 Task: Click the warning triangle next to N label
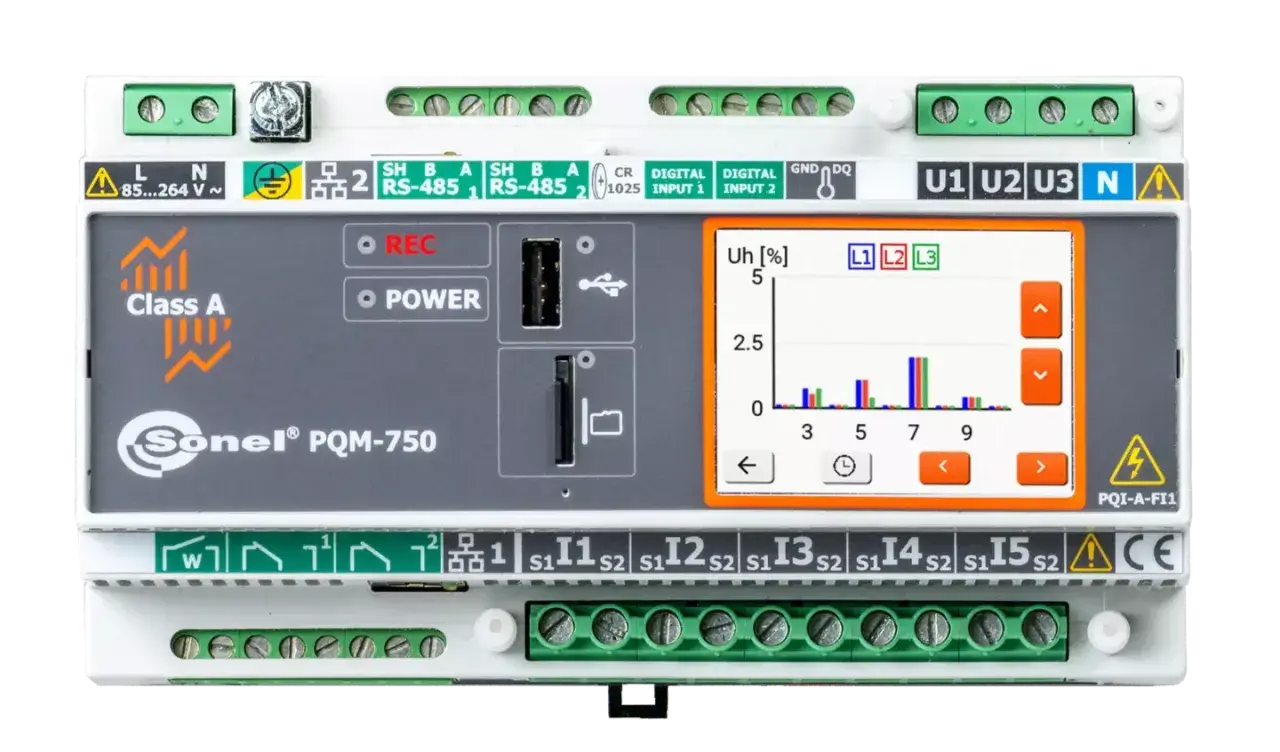(1159, 182)
